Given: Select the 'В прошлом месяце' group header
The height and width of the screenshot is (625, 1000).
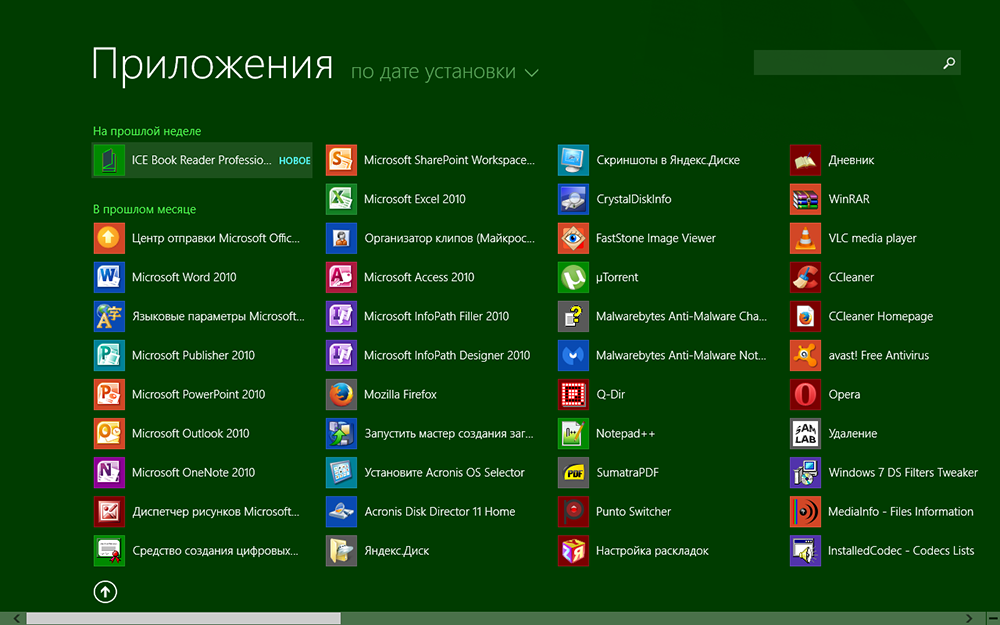Looking at the screenshot, I should [145, 209].
